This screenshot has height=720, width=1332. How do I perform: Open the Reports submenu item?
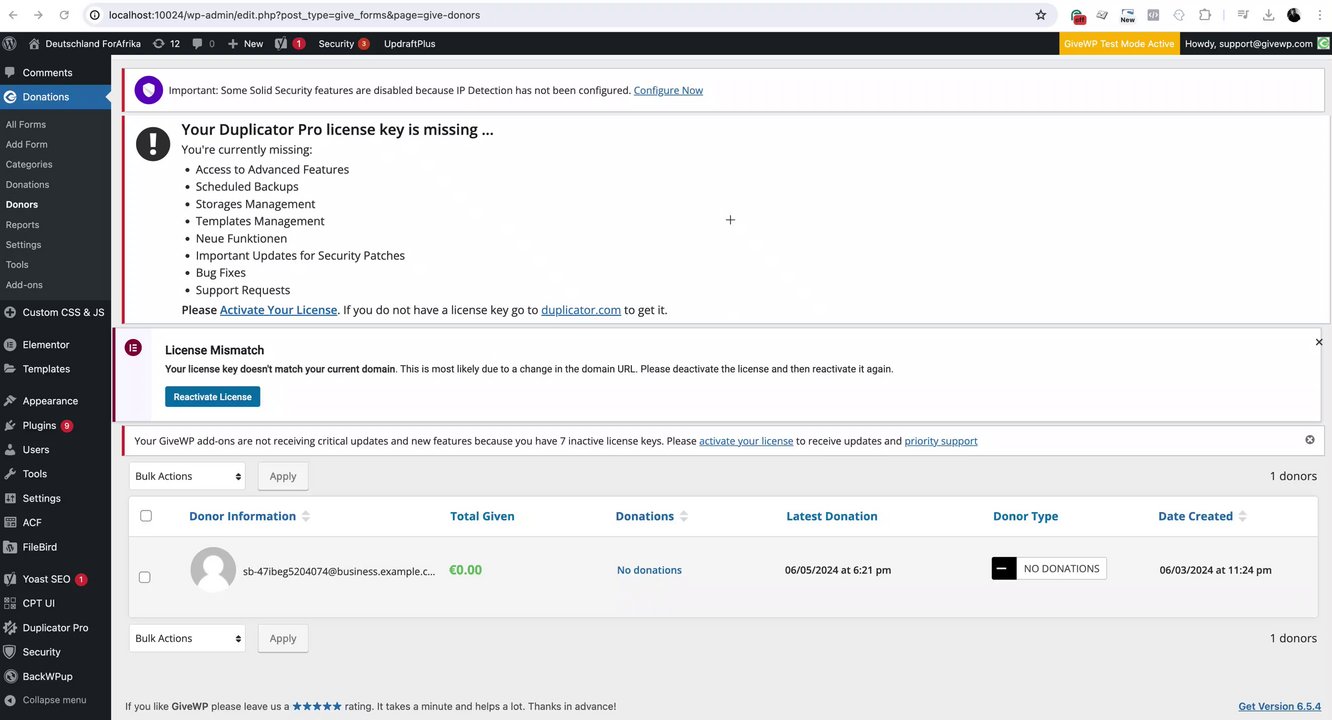(x=22, y=225)
